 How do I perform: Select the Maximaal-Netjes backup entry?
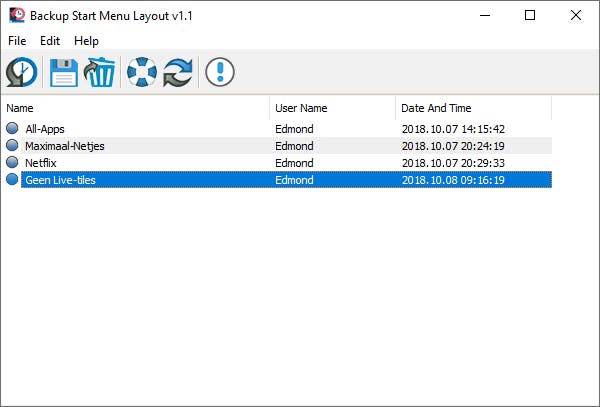[65, 145]
